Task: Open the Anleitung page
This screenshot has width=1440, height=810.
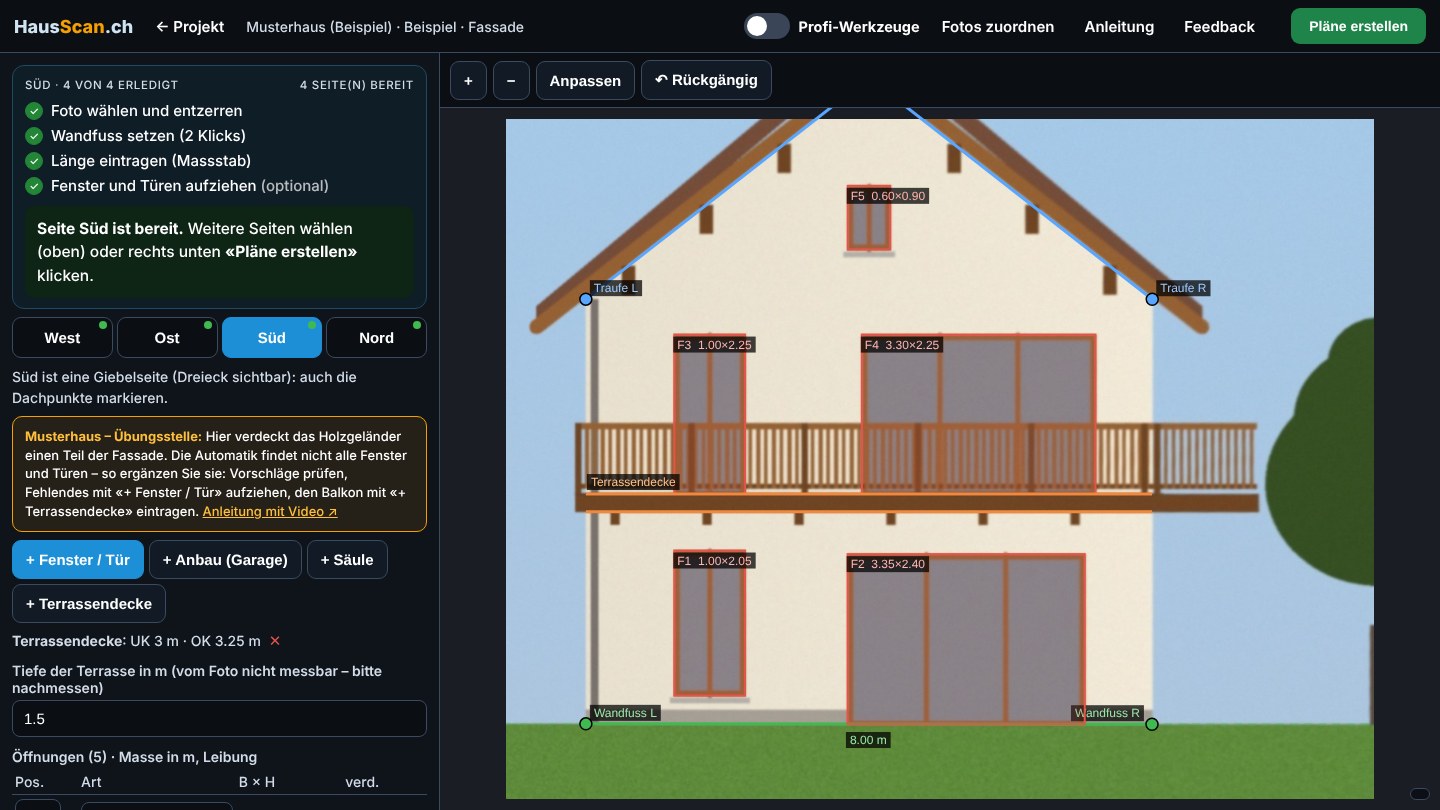Action: click(1119, 27)
